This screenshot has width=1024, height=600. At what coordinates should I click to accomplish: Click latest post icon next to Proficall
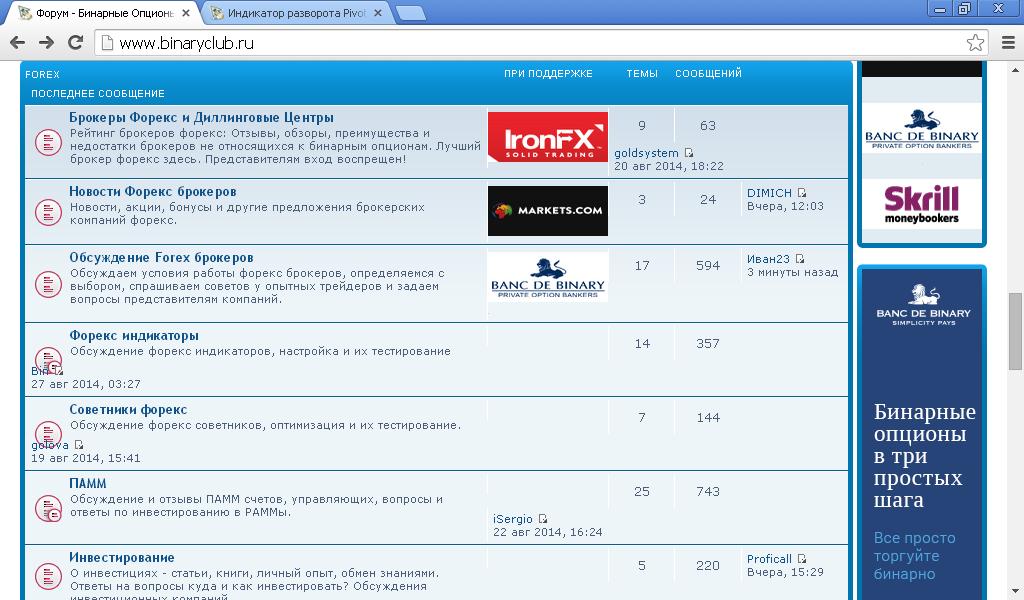[x=802, y=559]
